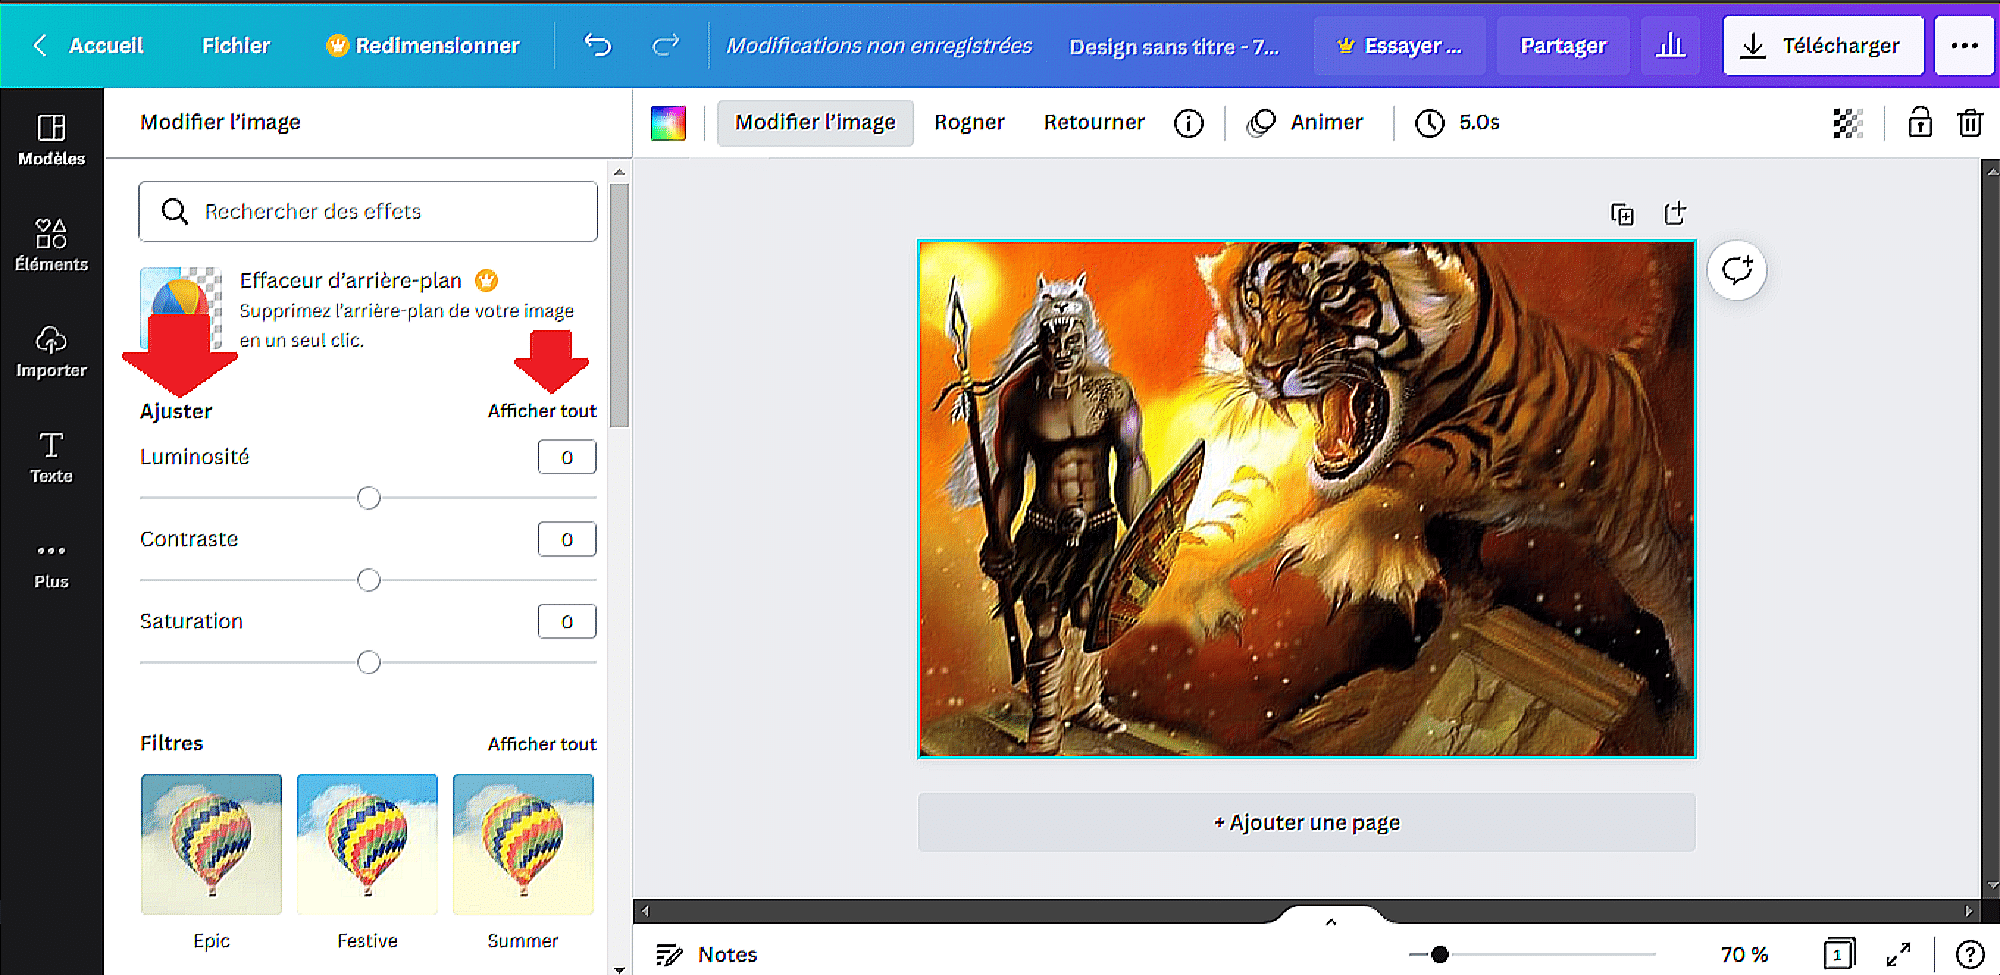Change the 5.0s page duration
Image resolution: width=2000 pixels, height=975 pixels.
click(1458, 122)
